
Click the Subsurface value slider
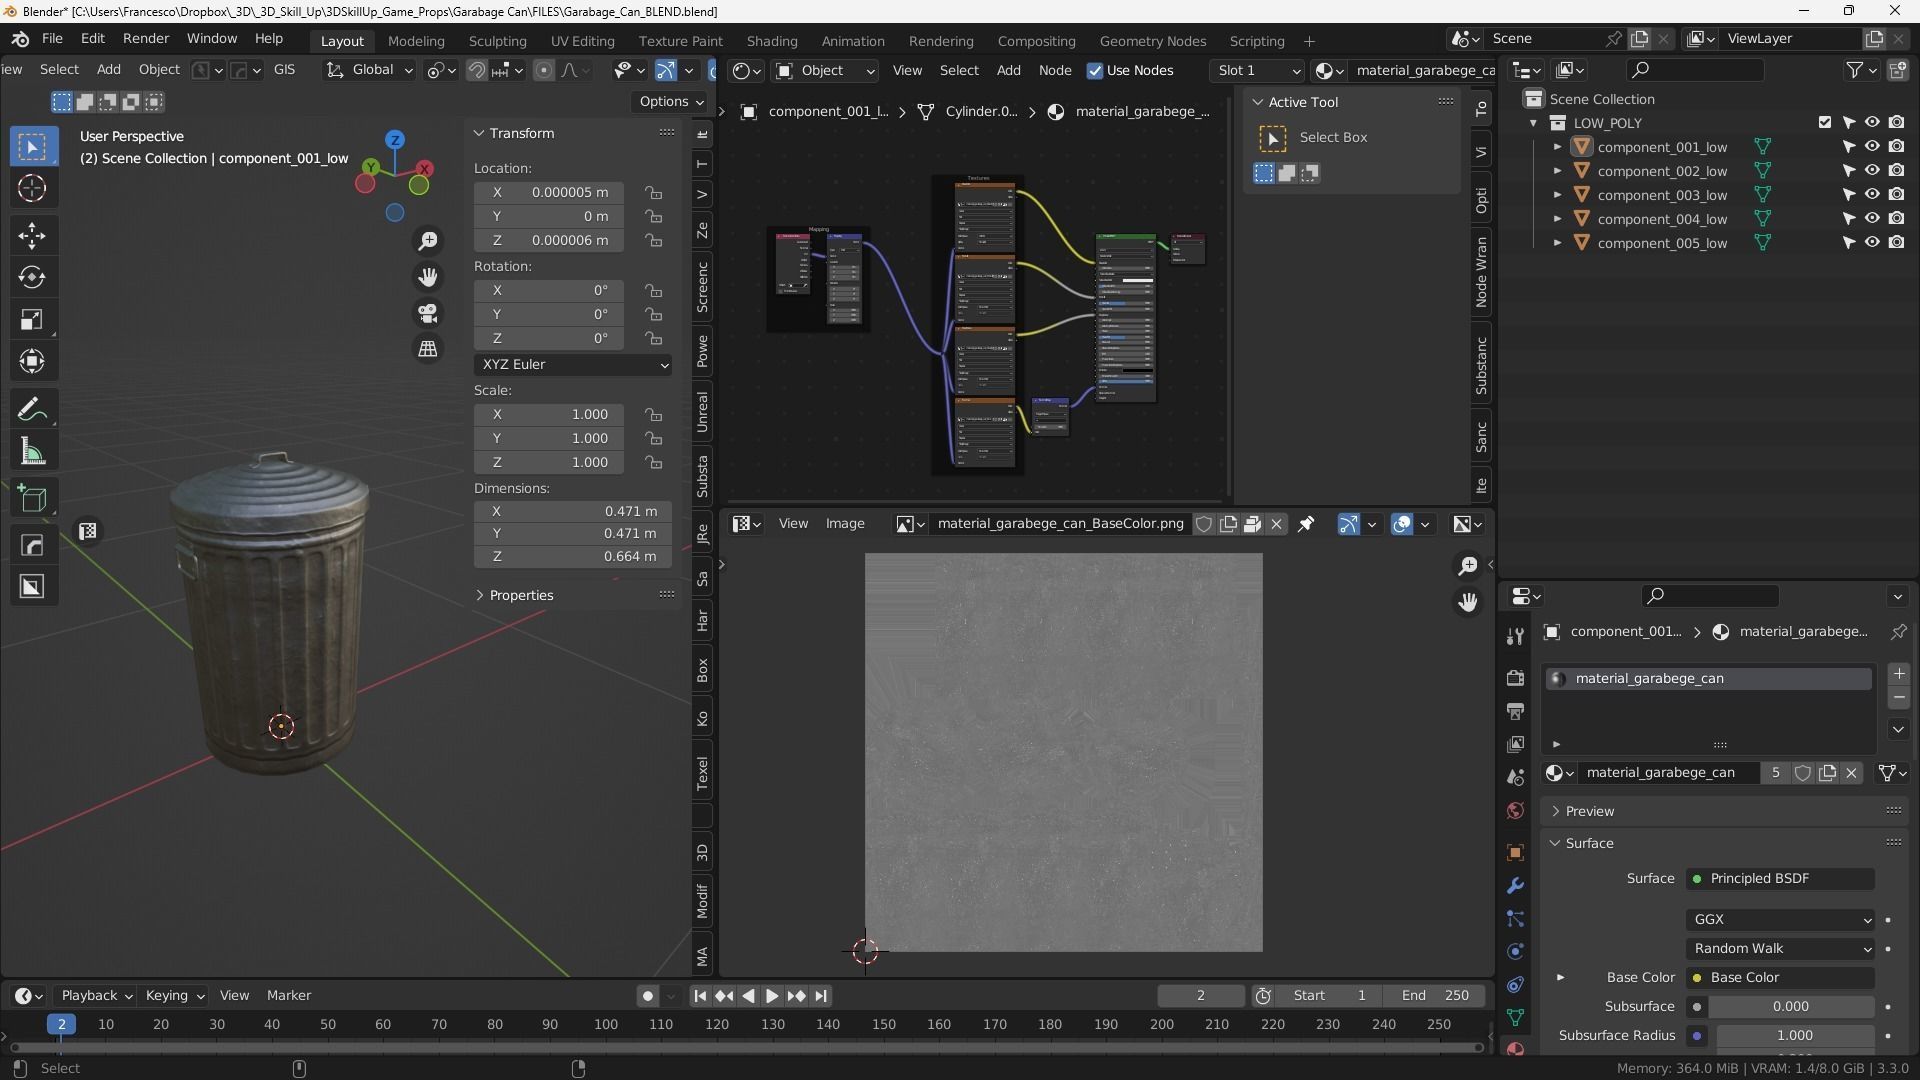[x=1790, y=1006]
